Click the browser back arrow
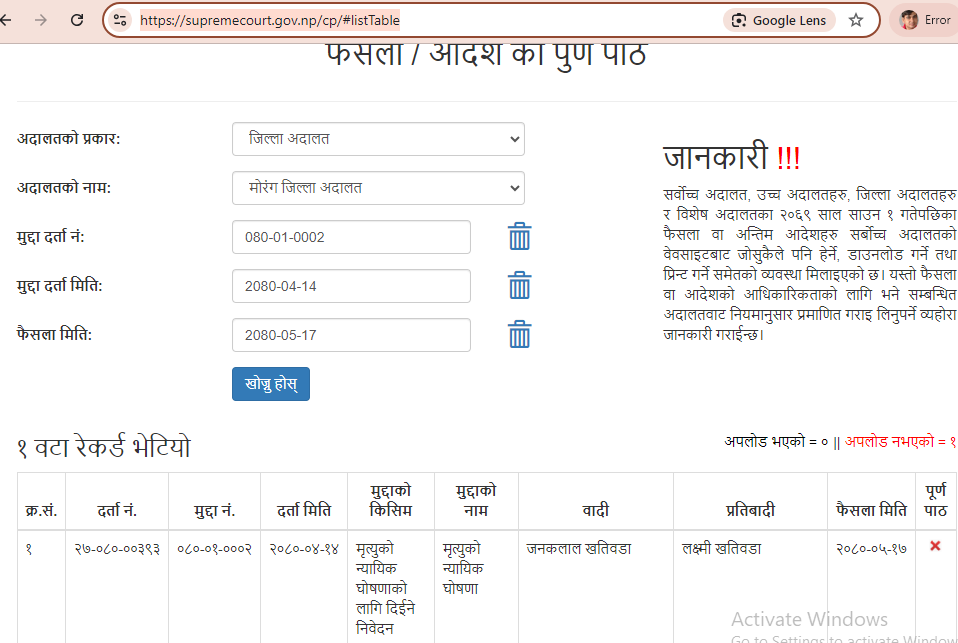 pos(5,20)
